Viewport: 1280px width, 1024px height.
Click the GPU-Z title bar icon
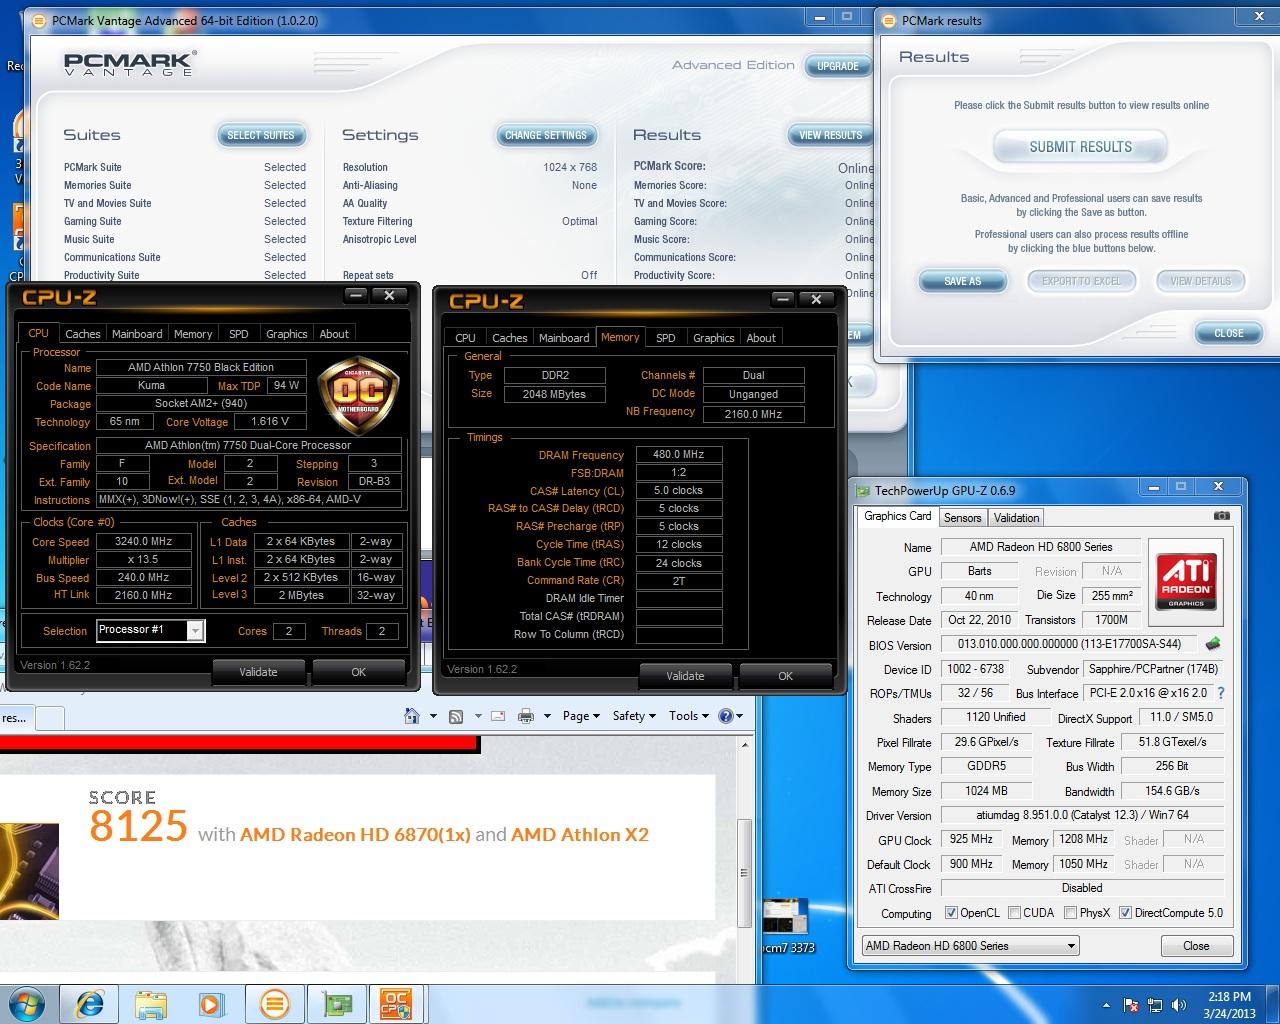coord(863,490)
